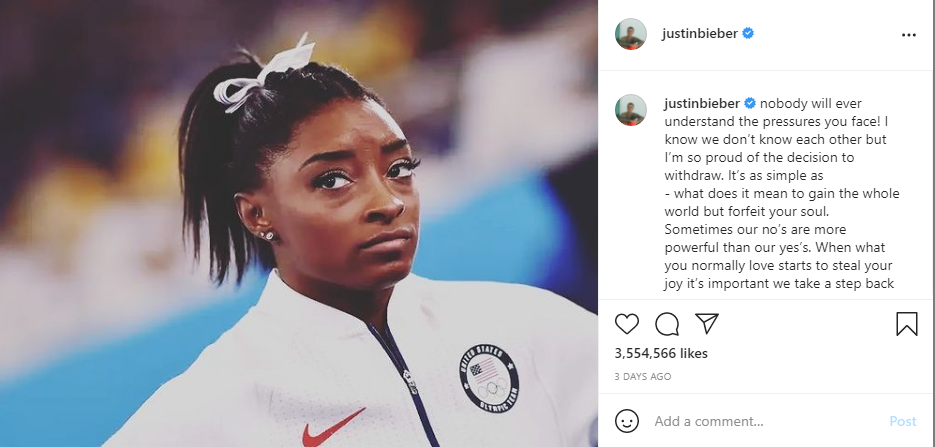
Task: View the list of 3,554,566 likes
Action: pyautogui.click(x=661, y=353)
